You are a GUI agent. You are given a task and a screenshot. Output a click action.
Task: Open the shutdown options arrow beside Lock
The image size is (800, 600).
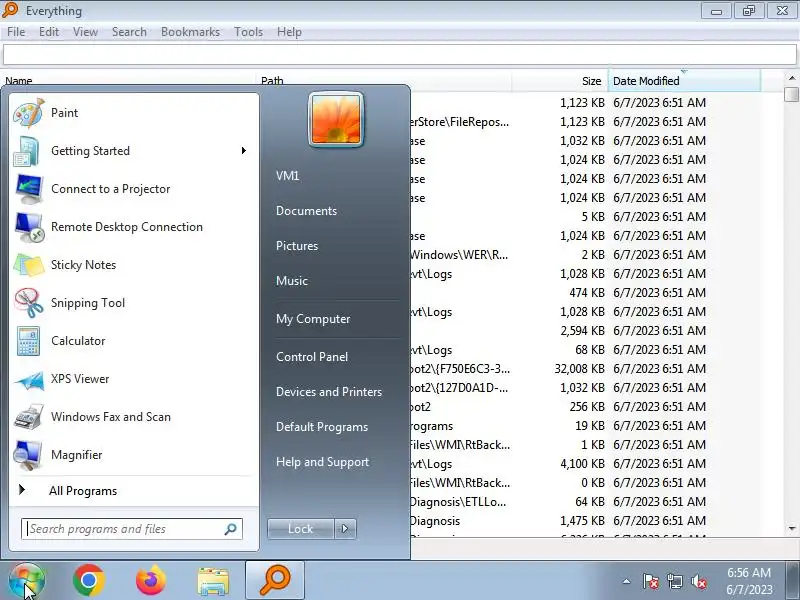[345, 529]
